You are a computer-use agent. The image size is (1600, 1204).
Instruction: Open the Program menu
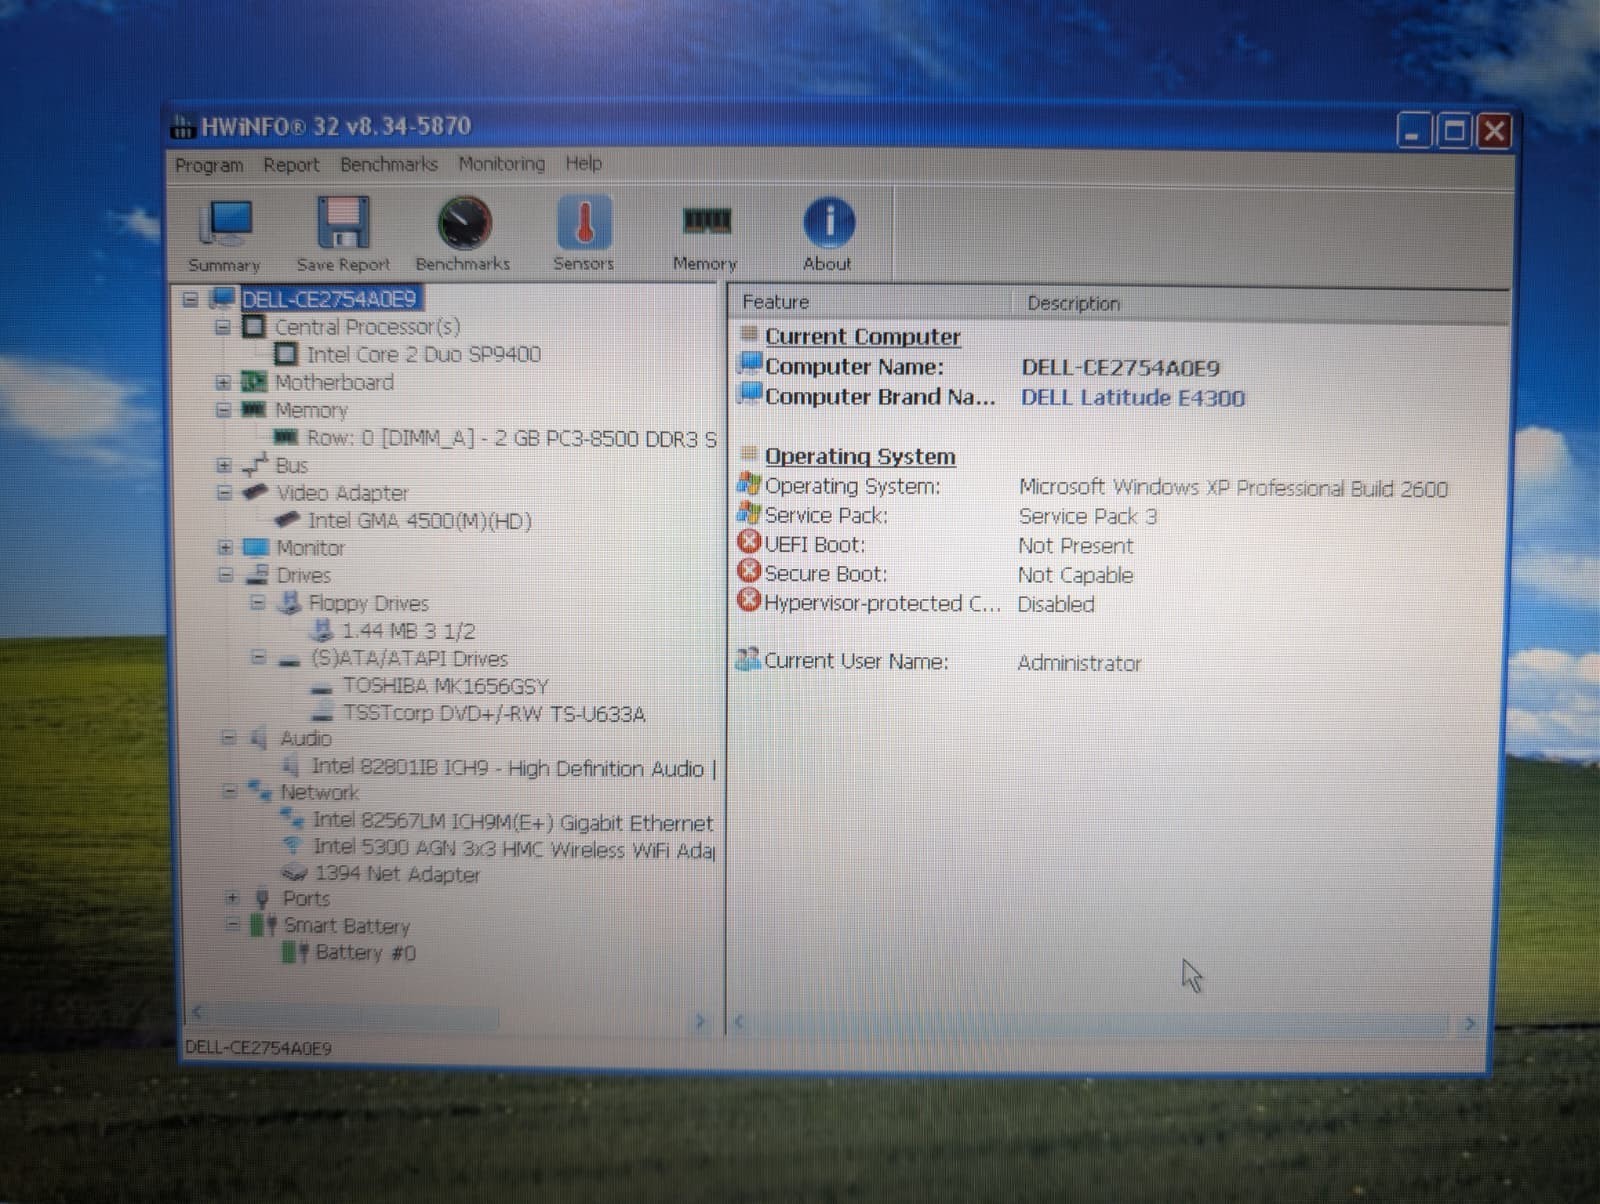coord(209,165)
